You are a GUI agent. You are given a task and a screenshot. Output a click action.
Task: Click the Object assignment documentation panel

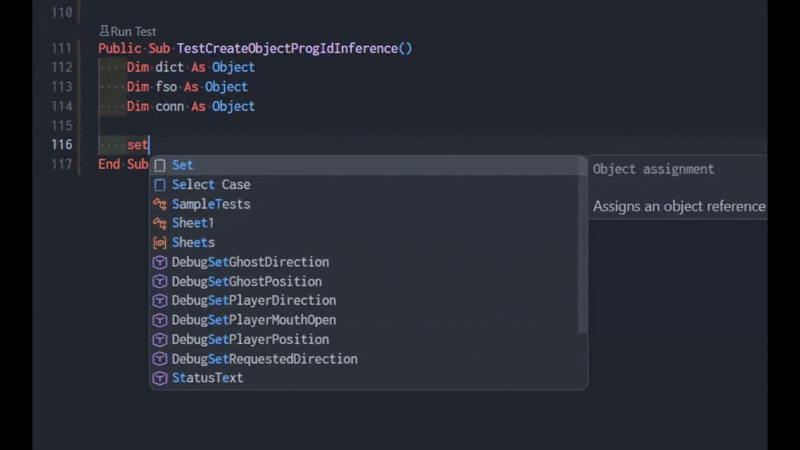click(678, 187)
